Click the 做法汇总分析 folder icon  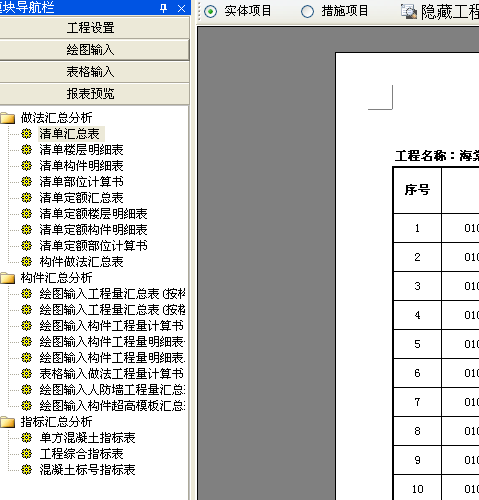tap(8, 118)
